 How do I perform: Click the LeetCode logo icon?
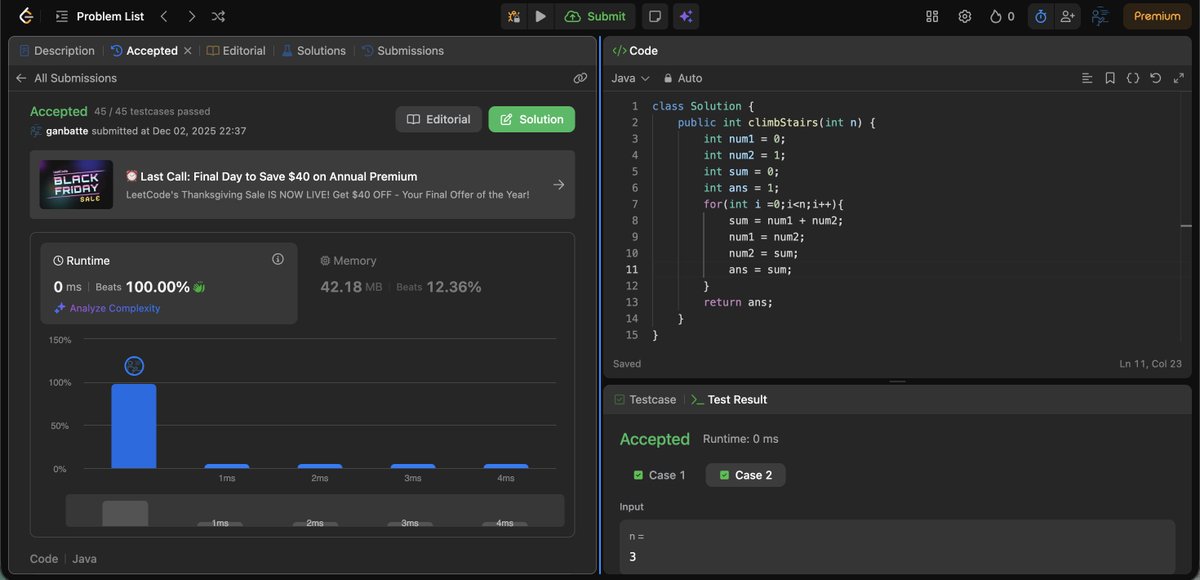[24, 16]
